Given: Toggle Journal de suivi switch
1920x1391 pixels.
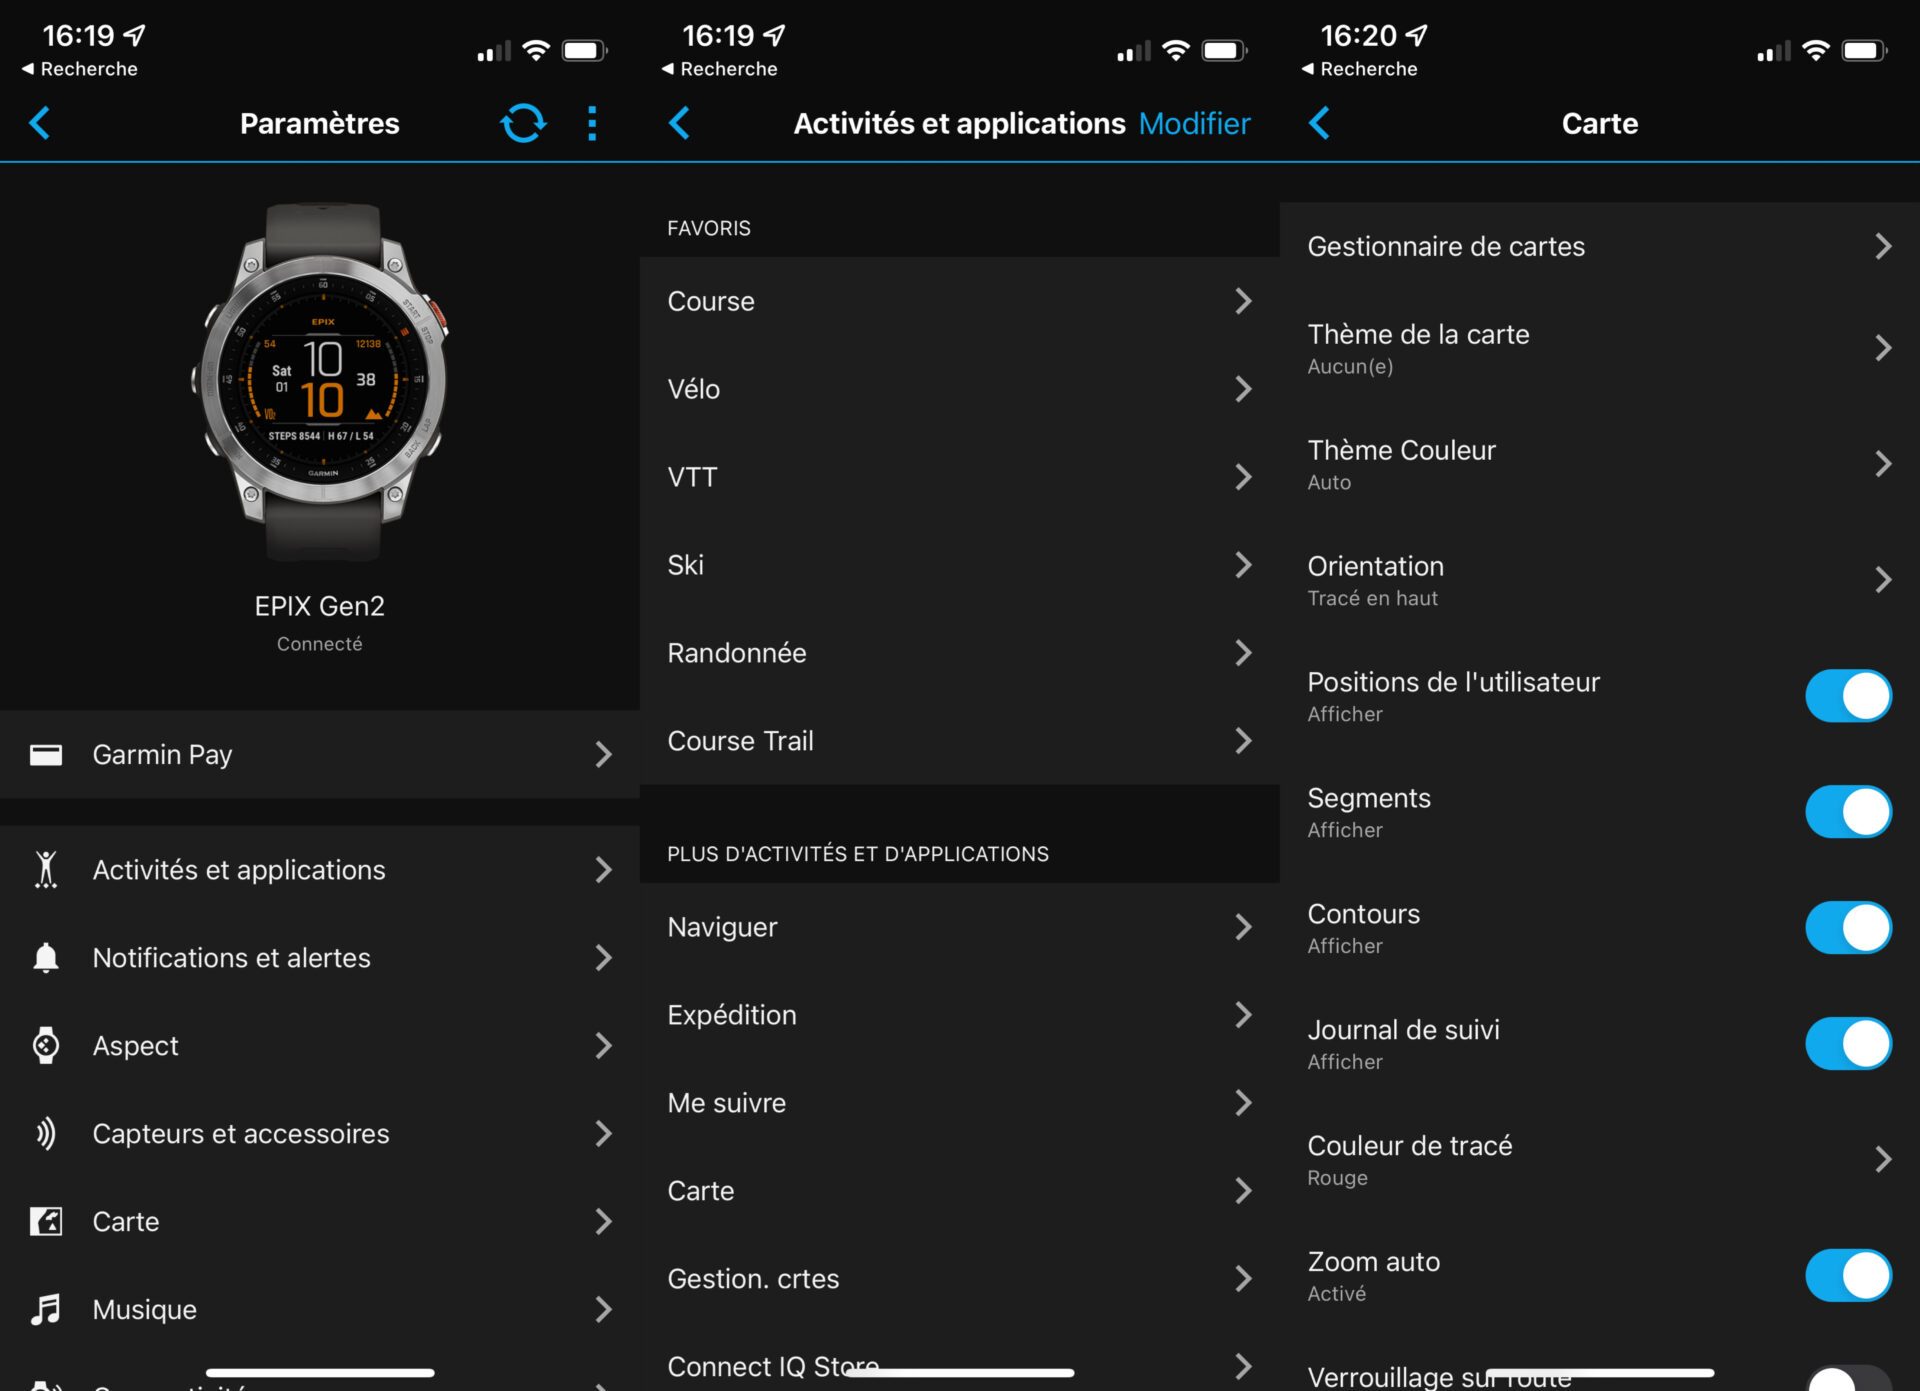Looking at the screenshot, I should tap(1848, 1044).
